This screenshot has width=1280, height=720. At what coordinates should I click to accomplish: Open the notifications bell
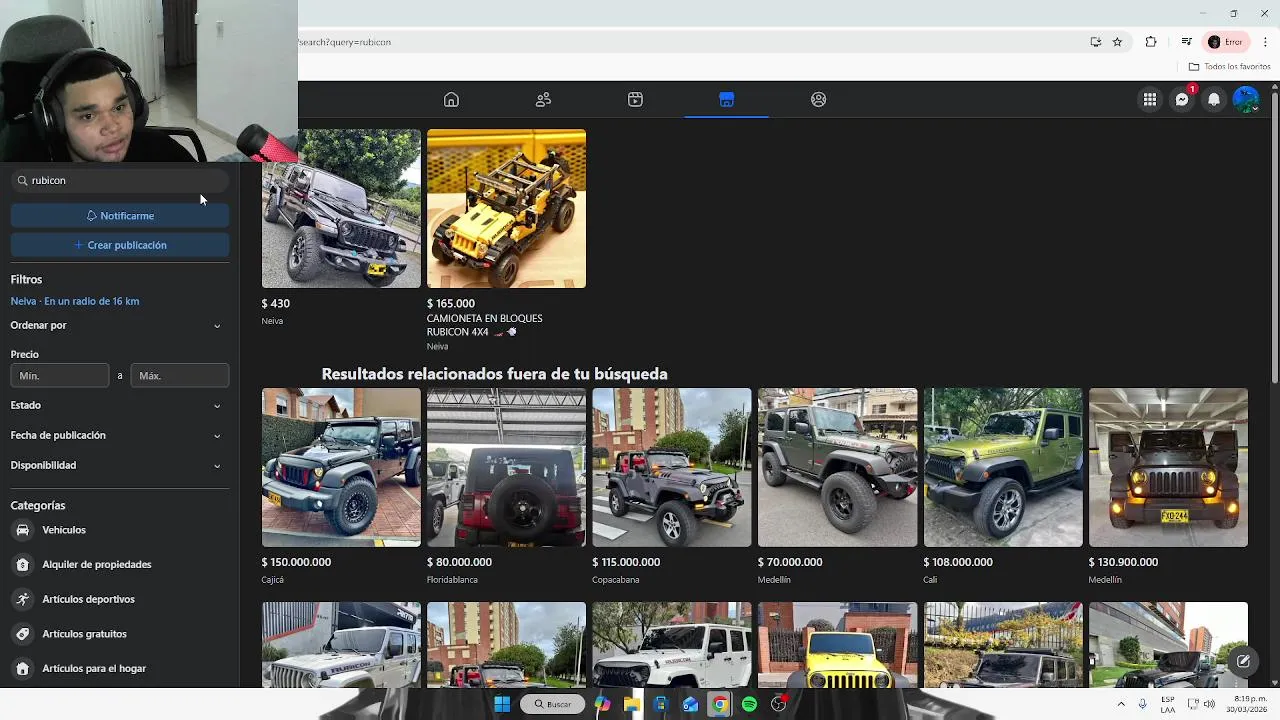[1214, 99]
